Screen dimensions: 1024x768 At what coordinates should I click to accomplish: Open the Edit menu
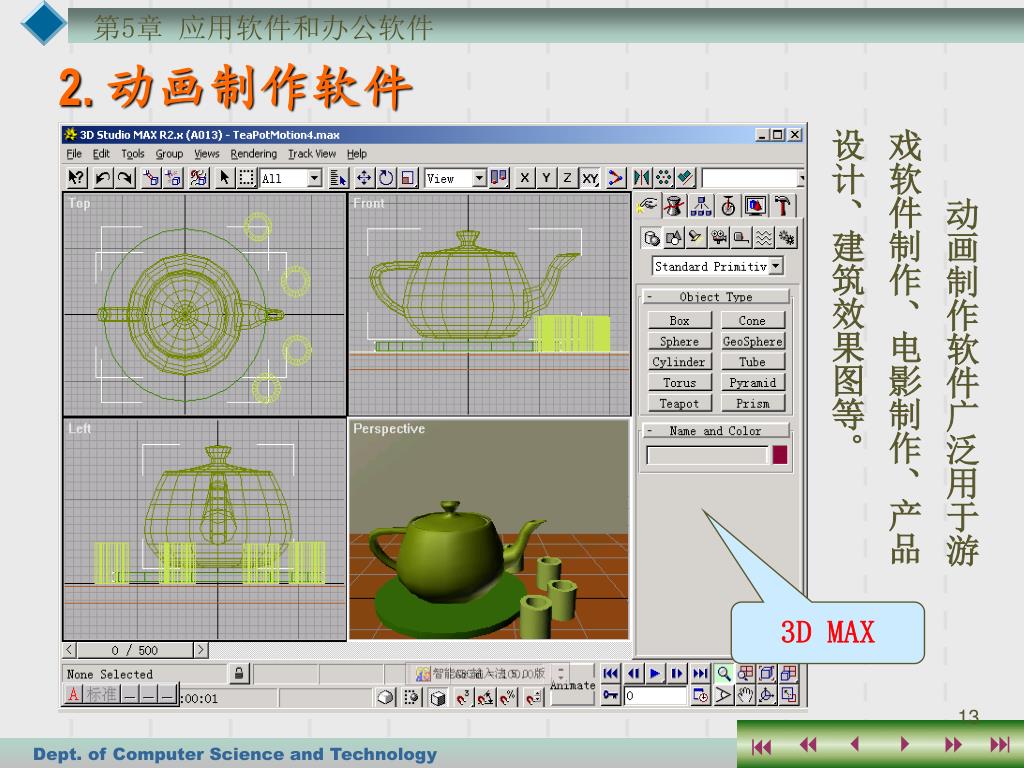point(101,153)
